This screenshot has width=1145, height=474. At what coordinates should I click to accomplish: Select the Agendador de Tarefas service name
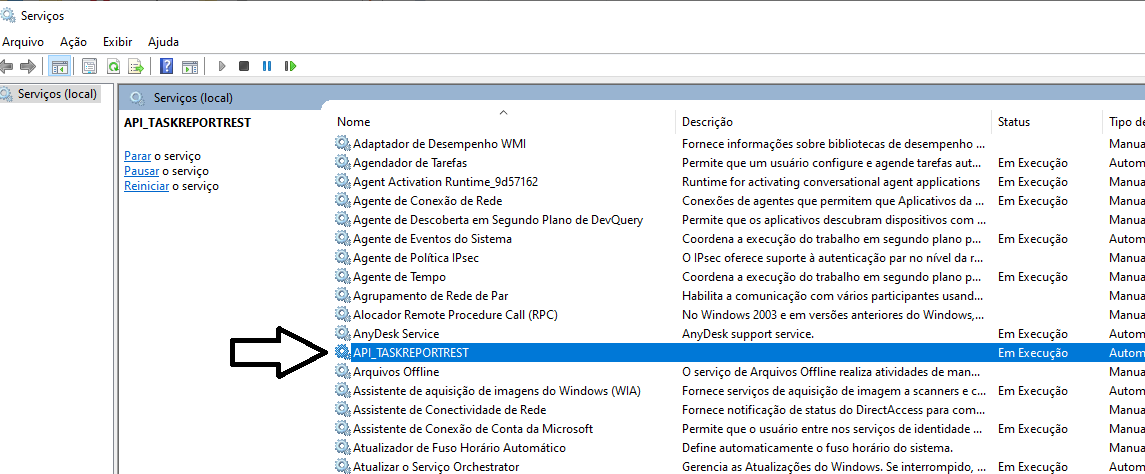coord(410,163)
